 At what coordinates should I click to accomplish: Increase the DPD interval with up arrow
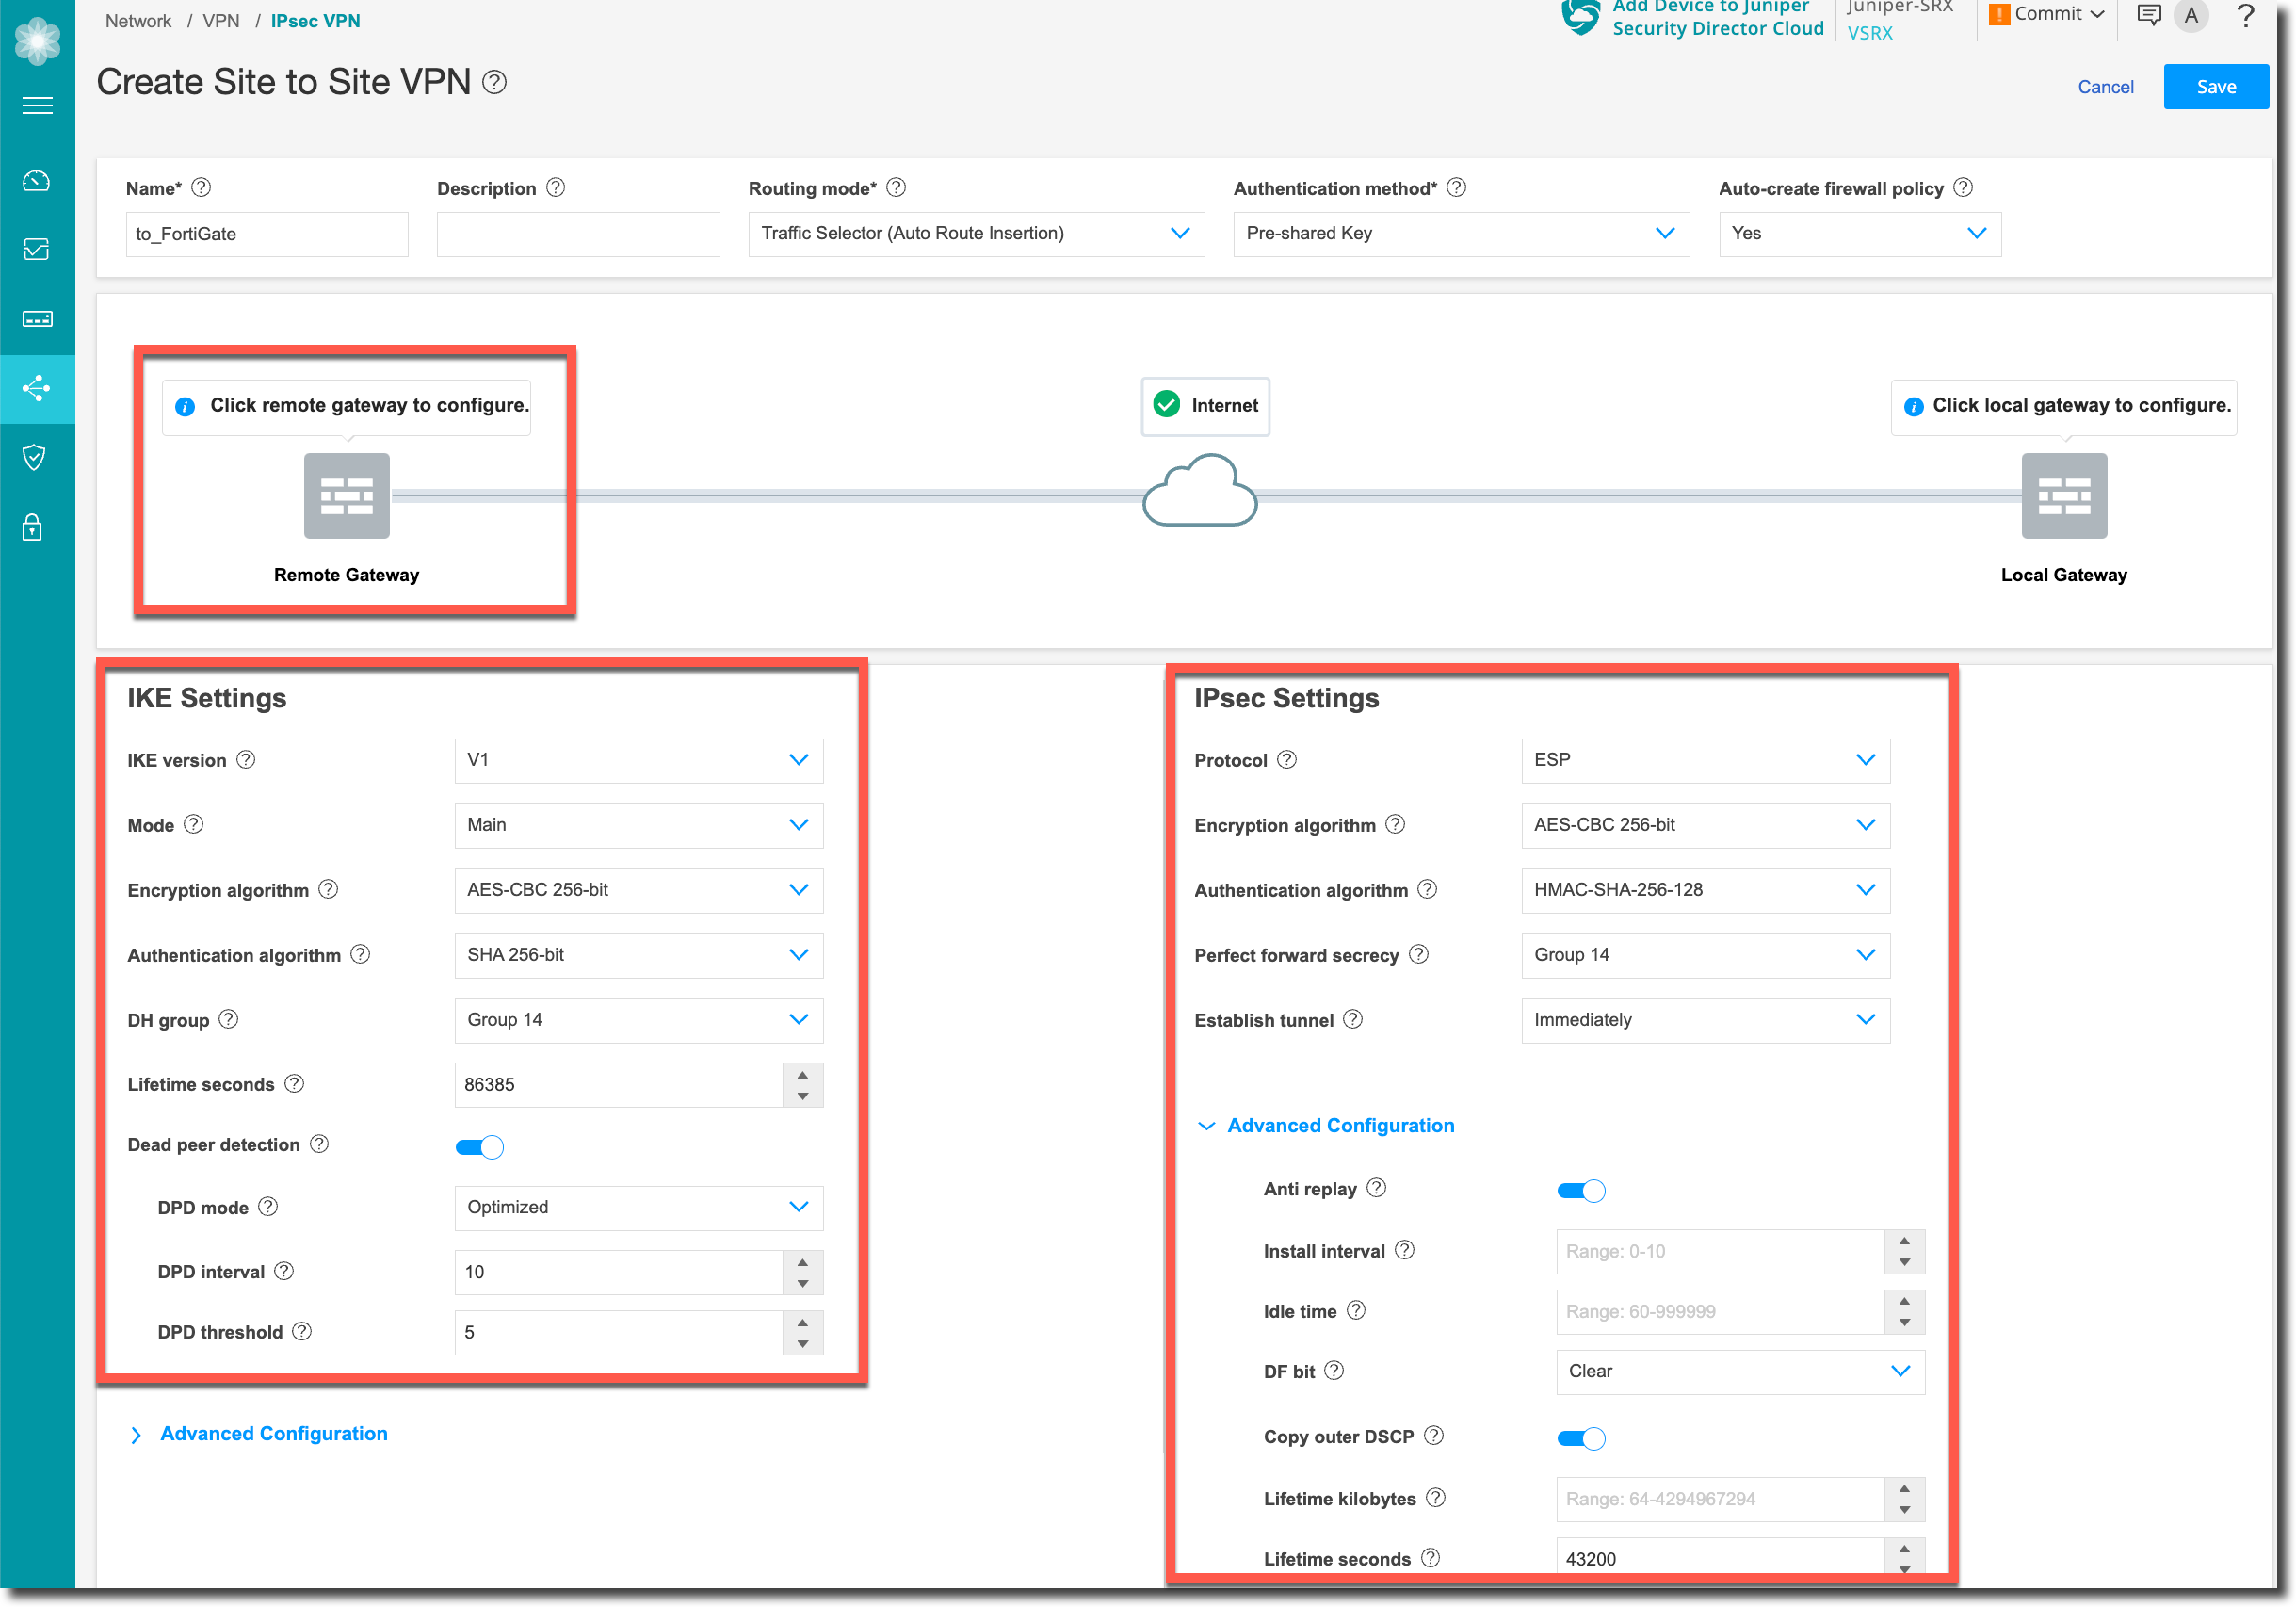(x=802, y=1262)
